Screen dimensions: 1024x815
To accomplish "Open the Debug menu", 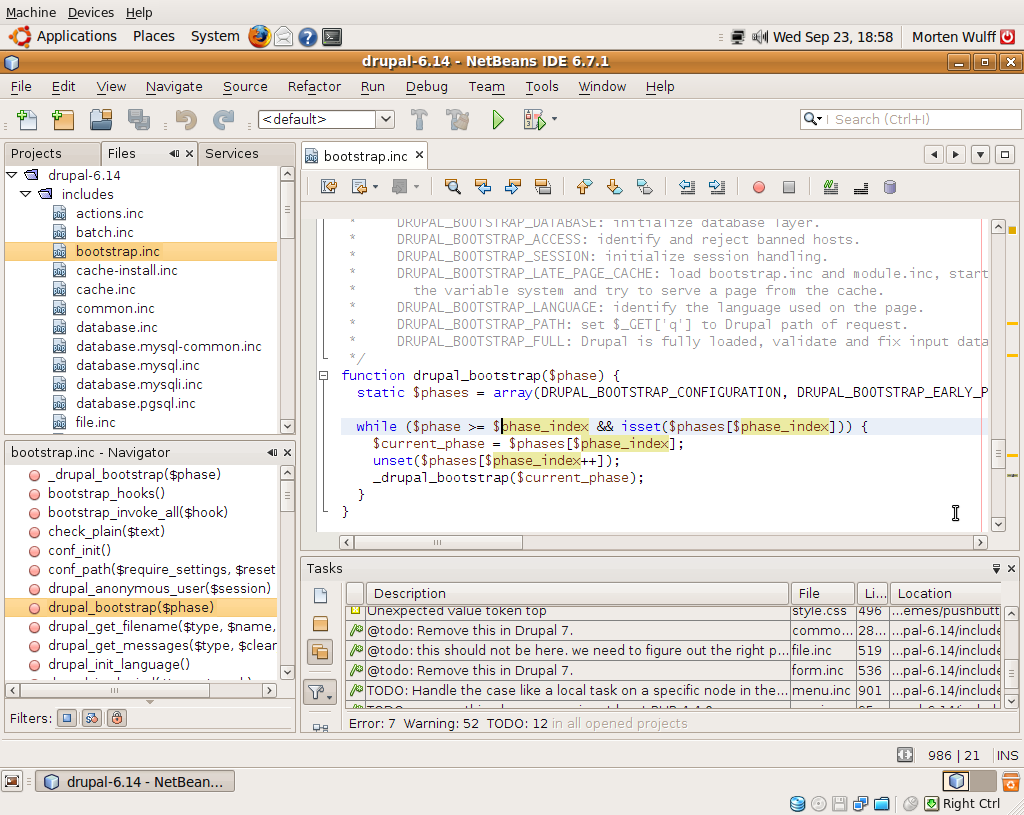I will coord(426,87).
